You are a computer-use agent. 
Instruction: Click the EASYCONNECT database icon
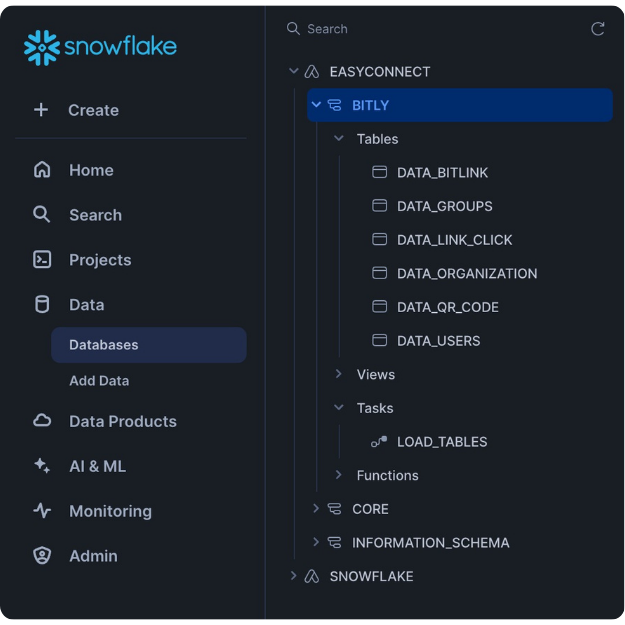point(312,72)
